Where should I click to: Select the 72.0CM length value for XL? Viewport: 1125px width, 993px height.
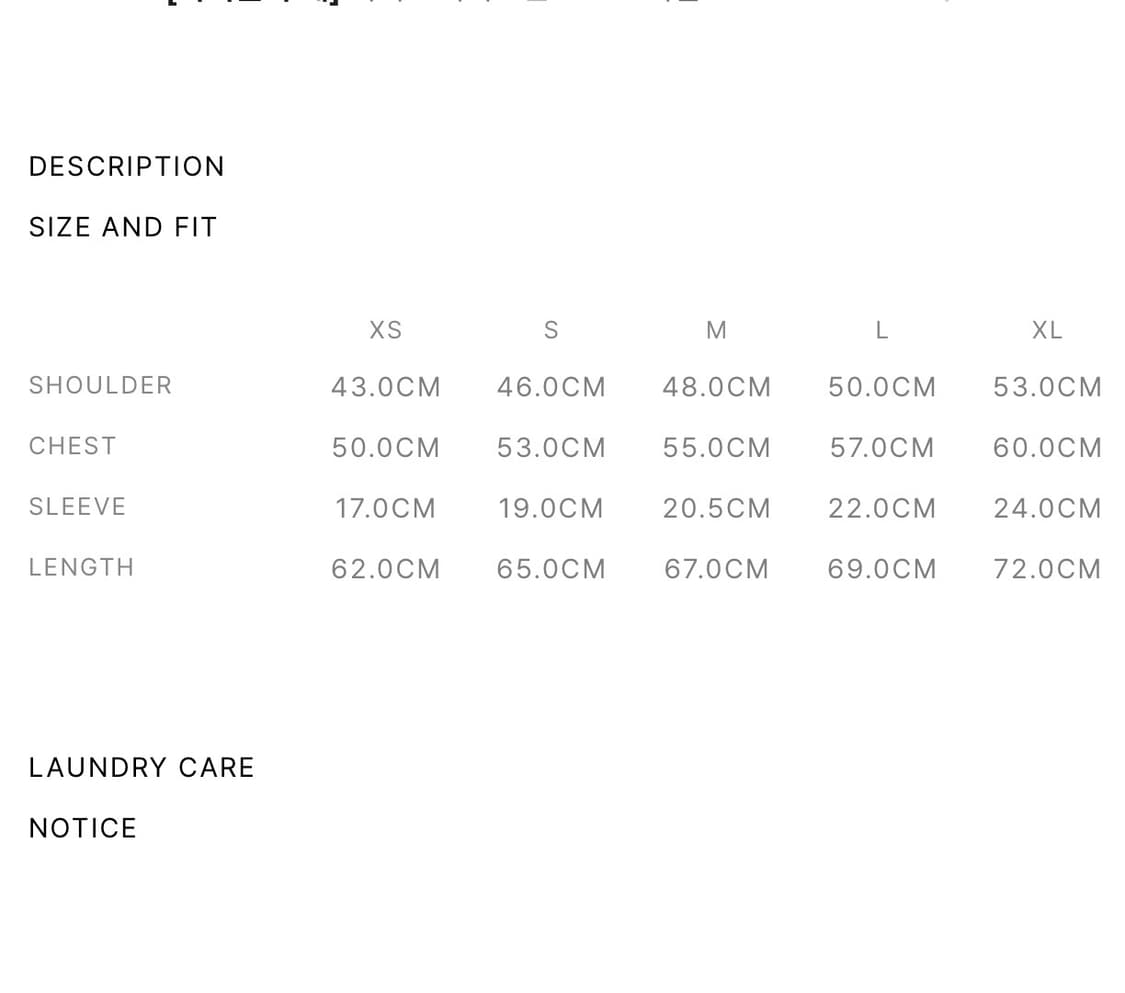click(1047, 569)
